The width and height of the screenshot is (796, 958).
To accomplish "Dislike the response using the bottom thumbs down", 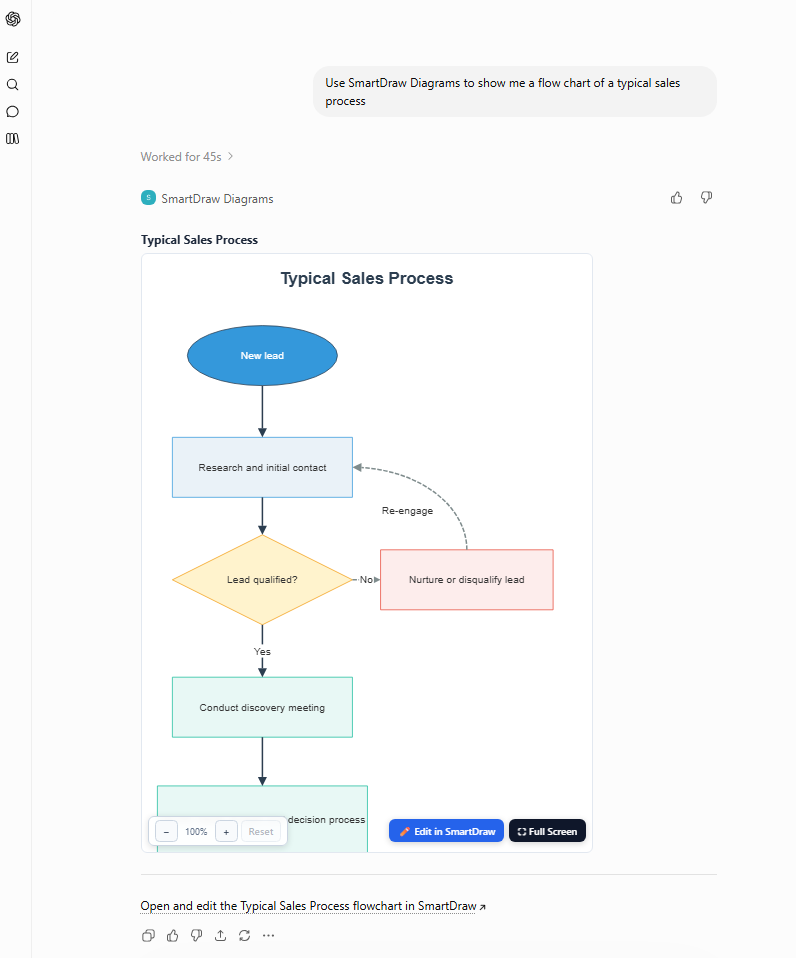I will tap(197, 935).
